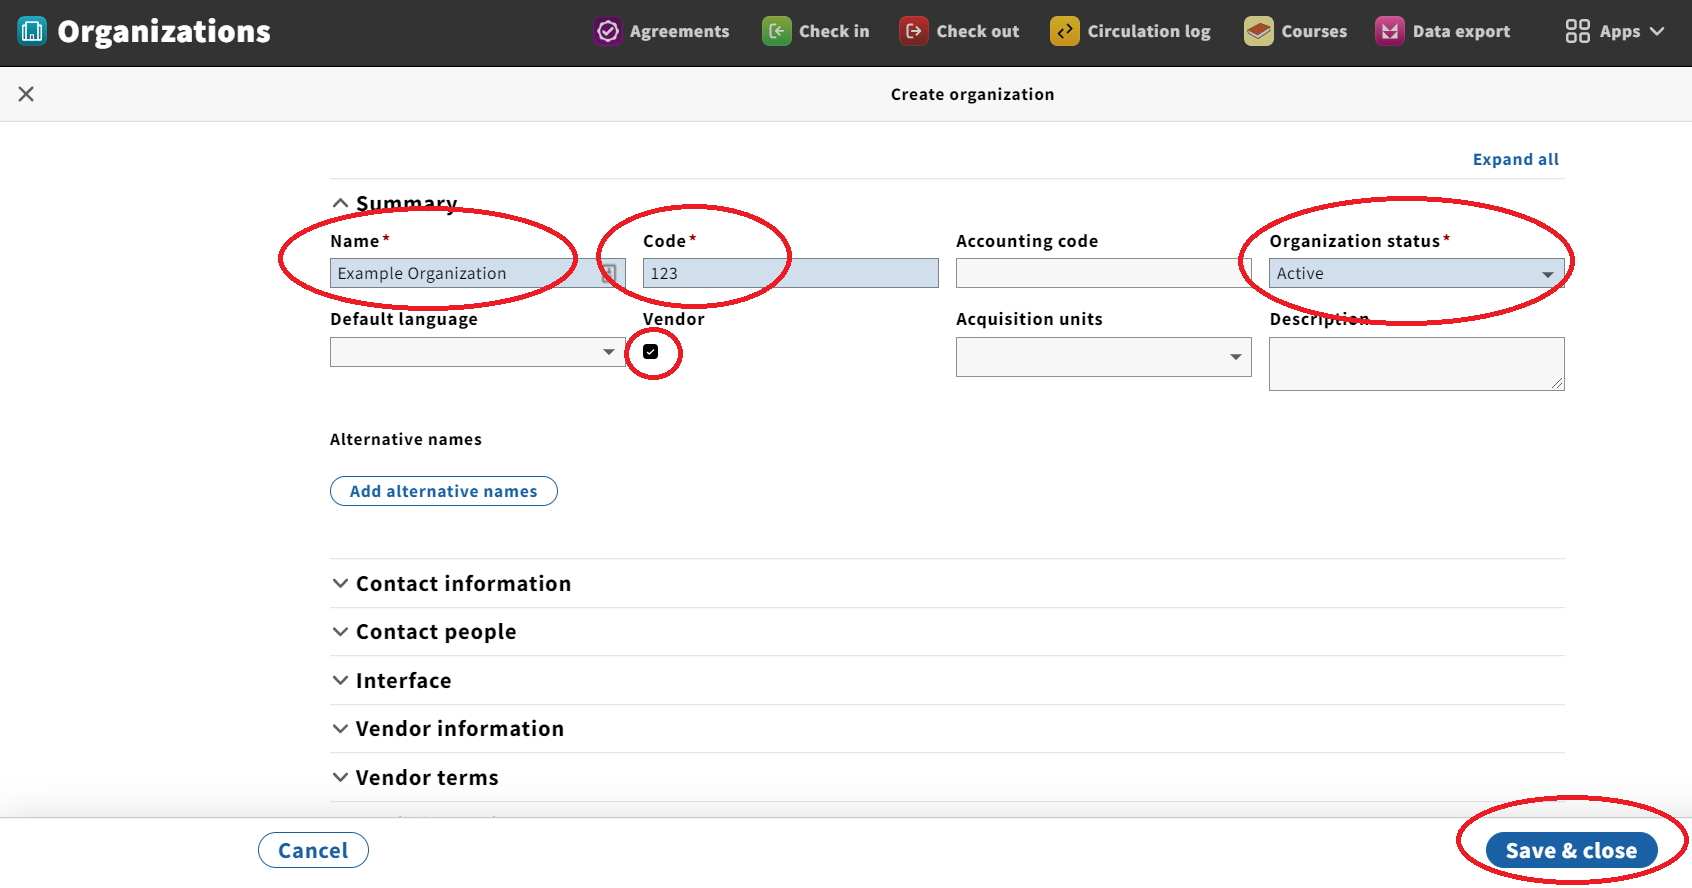Click the Alternative names label
1692x888 pixels.
click(406, 439)
